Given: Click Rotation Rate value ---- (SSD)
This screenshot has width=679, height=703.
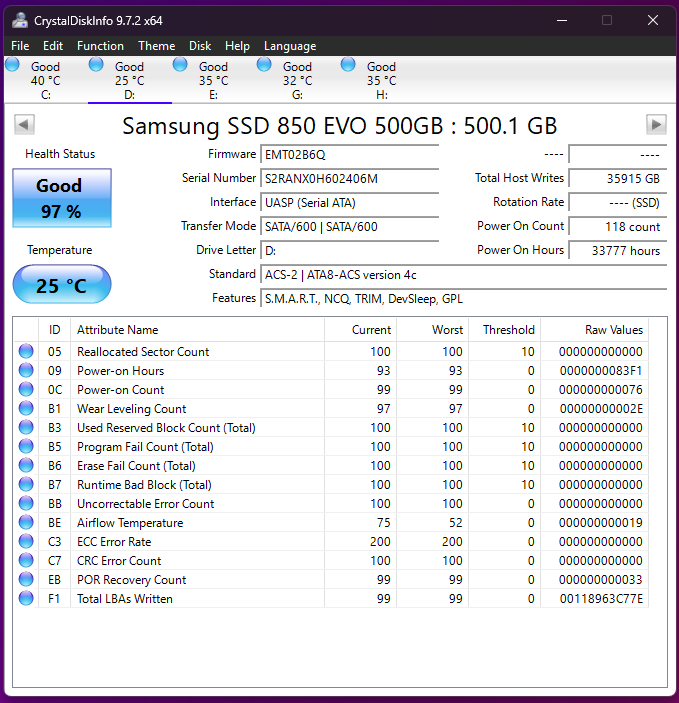Looking at the screenshot, I should coord(618,203).
